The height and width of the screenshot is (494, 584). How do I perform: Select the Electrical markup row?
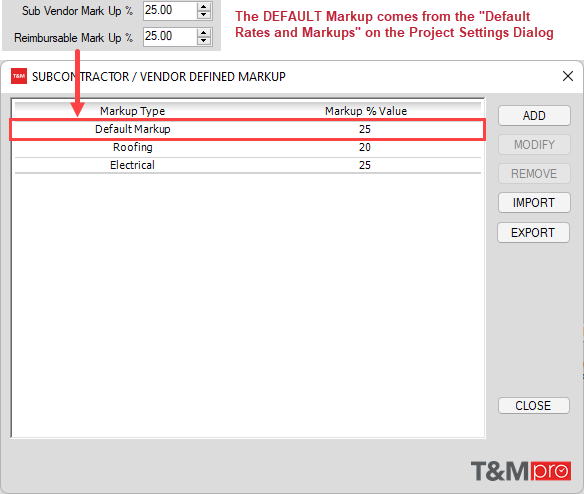point(248,165)
